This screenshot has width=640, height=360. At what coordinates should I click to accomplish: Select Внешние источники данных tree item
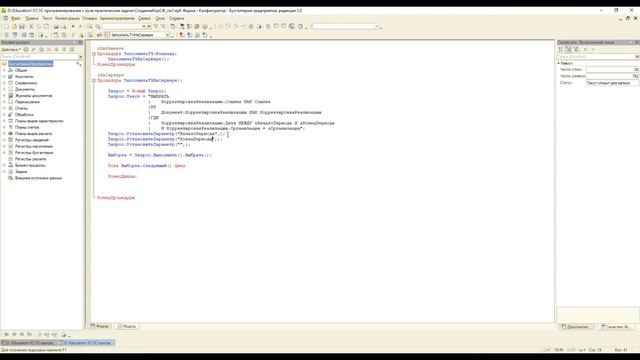[x=38, y=178]
